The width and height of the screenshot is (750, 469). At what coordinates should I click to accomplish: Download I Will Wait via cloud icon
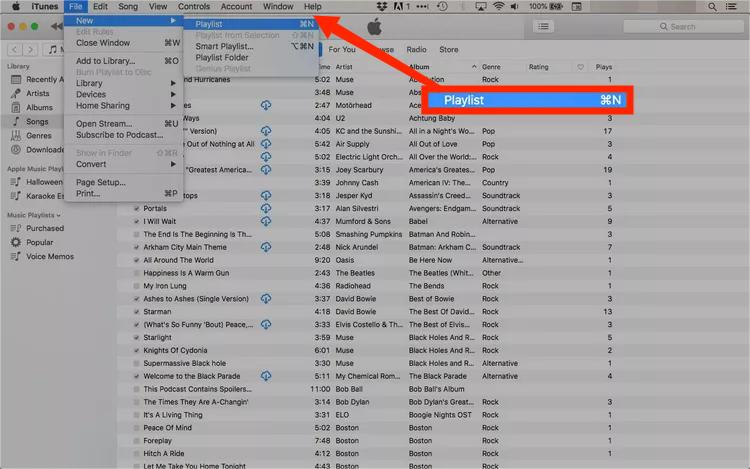coord(266,221)
